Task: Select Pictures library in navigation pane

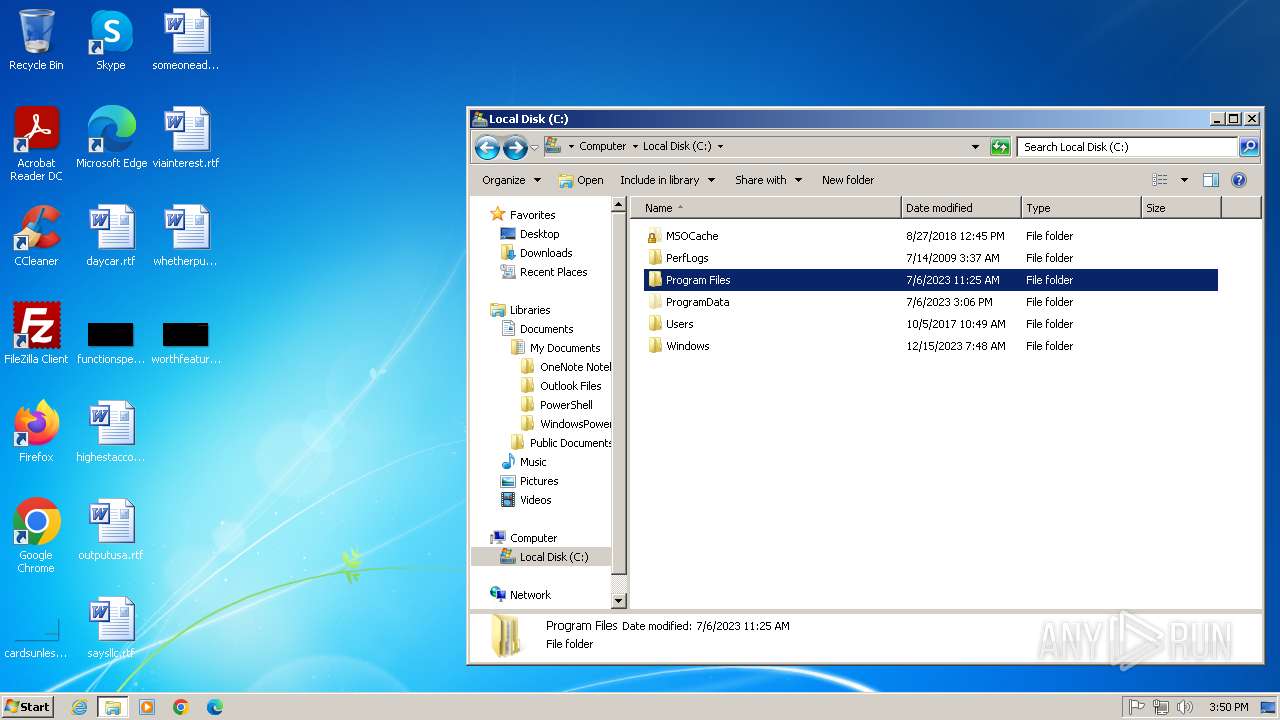Action: pos(530,481)
